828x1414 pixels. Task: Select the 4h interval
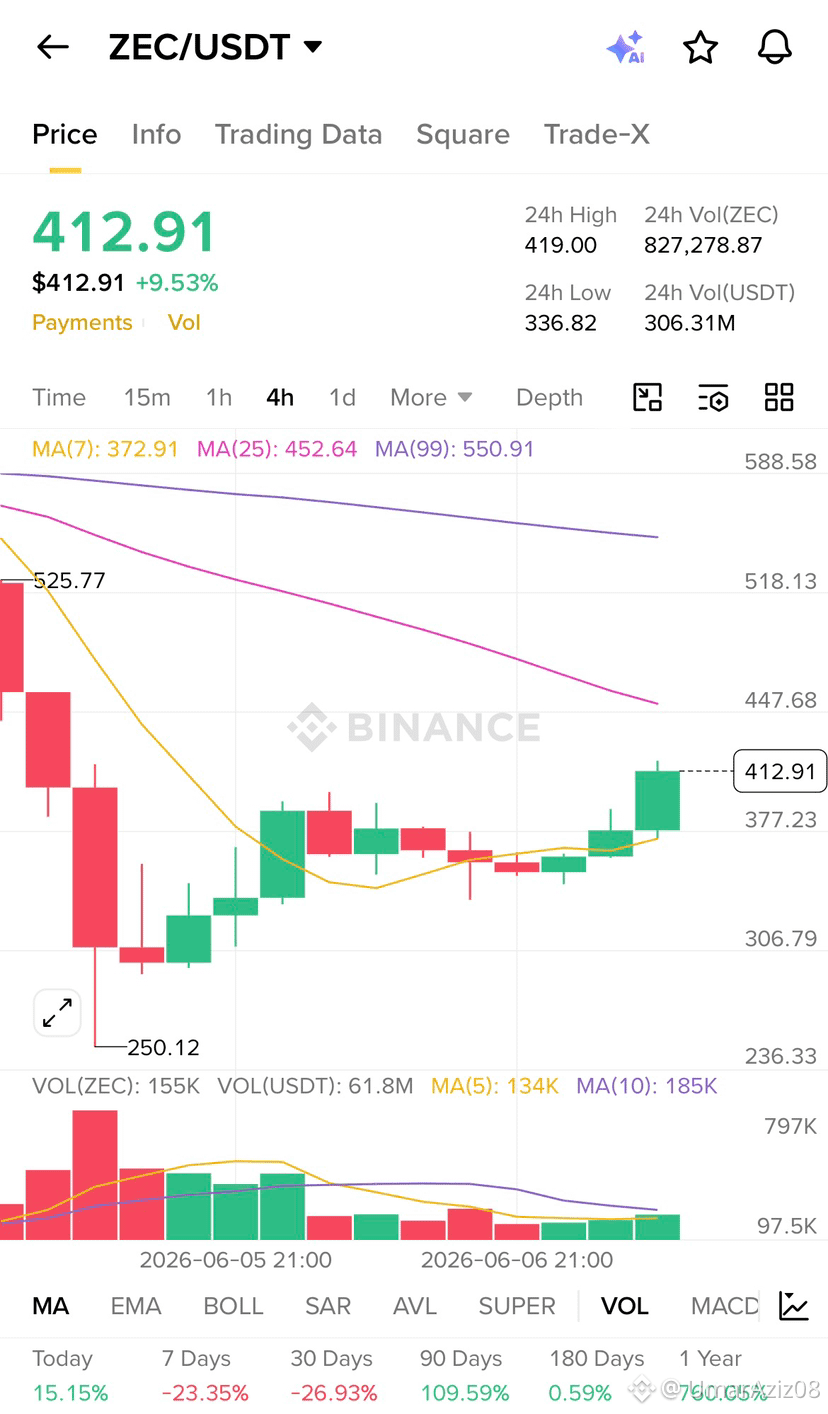[280, 397]
